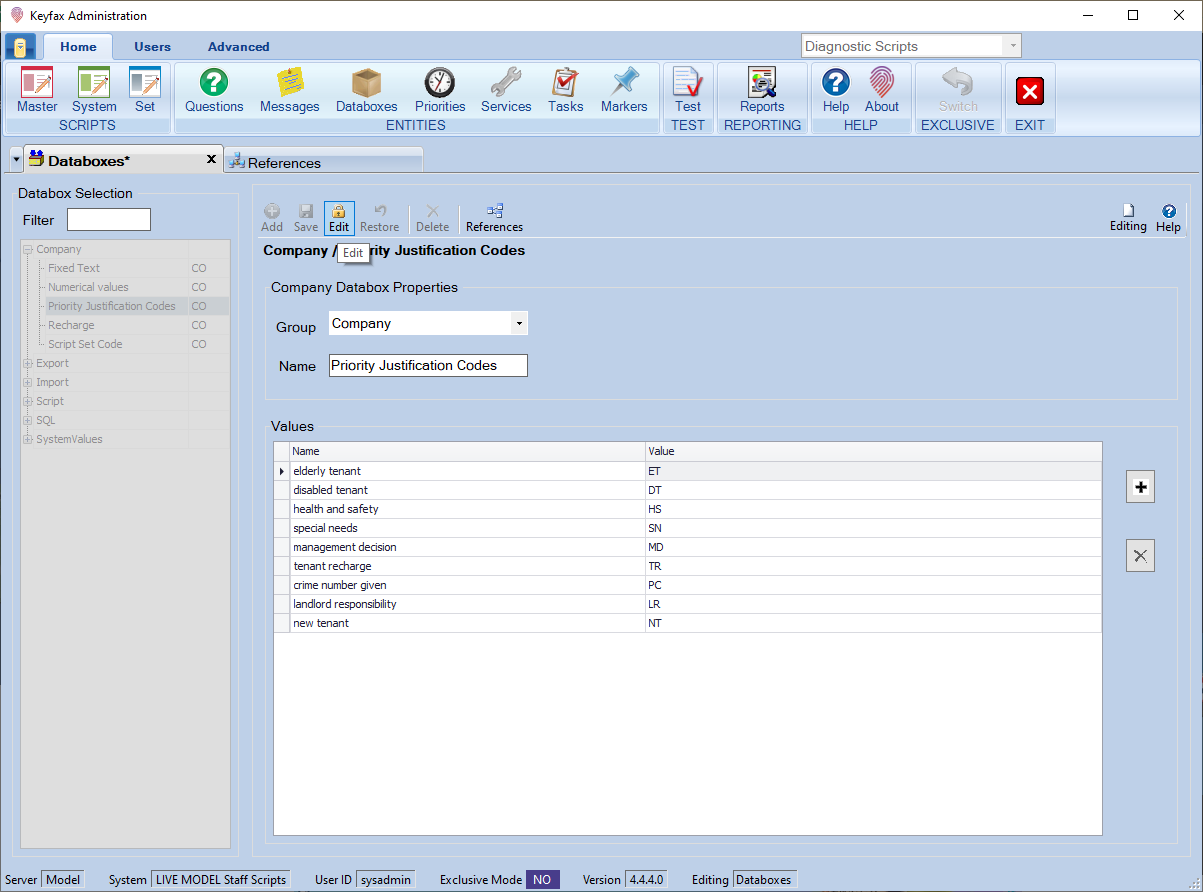Open the Questions entity
The height and width of the screenshot is (892, 1203).
[214, 91]
